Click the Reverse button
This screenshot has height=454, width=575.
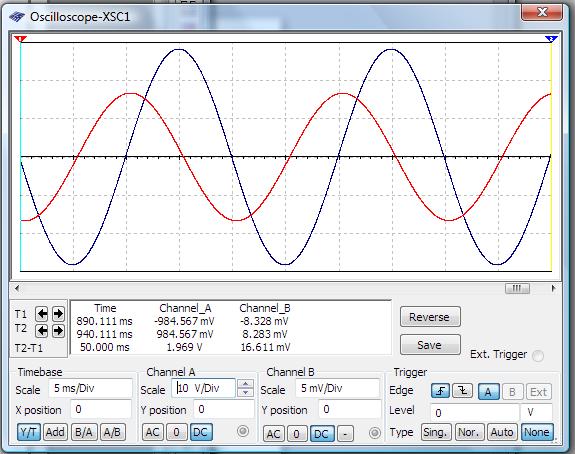click(430, 317)
